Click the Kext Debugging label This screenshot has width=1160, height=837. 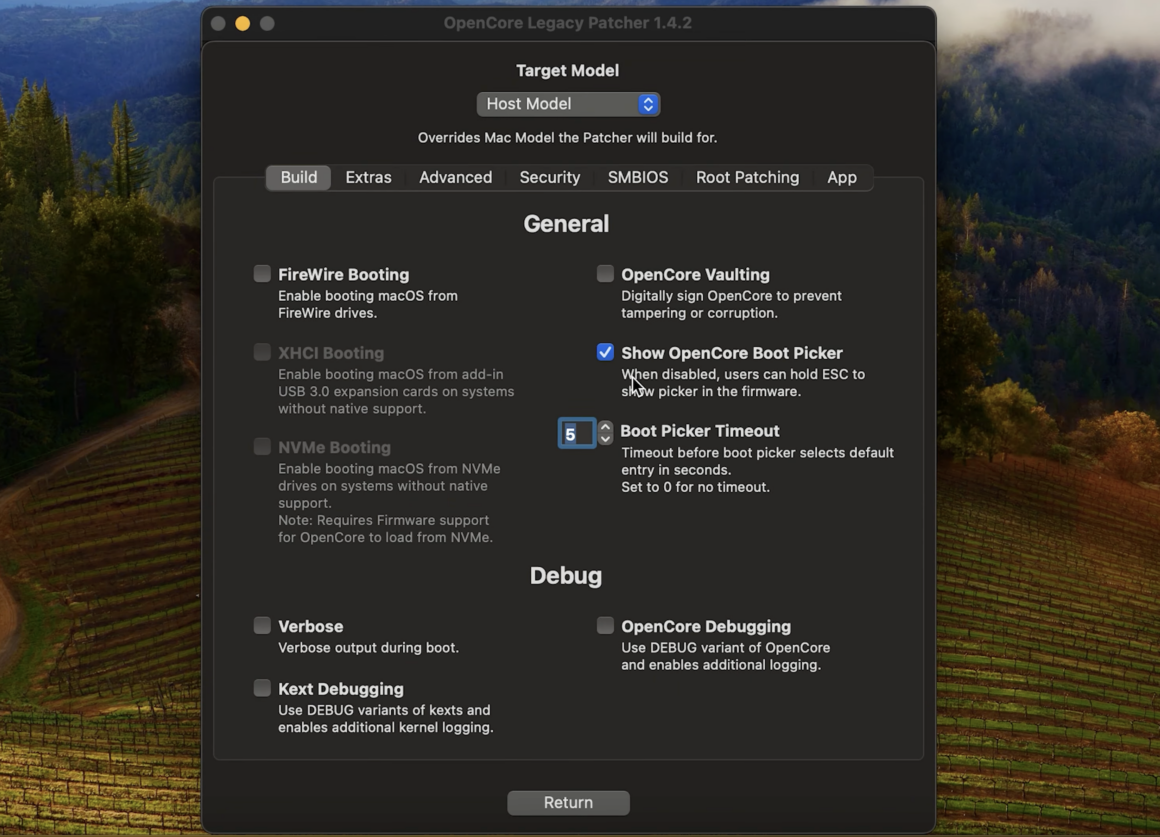[x=341, y=689]
